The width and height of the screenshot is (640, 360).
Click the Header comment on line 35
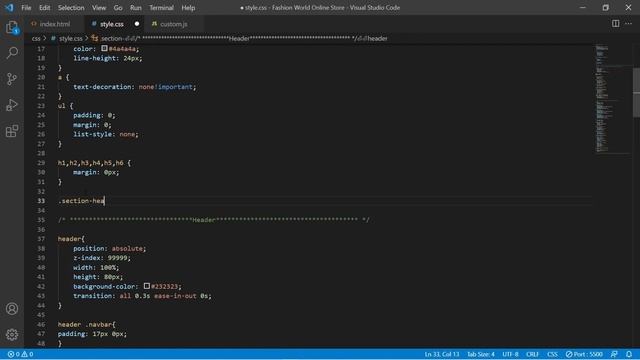click(x=213, y=220)
